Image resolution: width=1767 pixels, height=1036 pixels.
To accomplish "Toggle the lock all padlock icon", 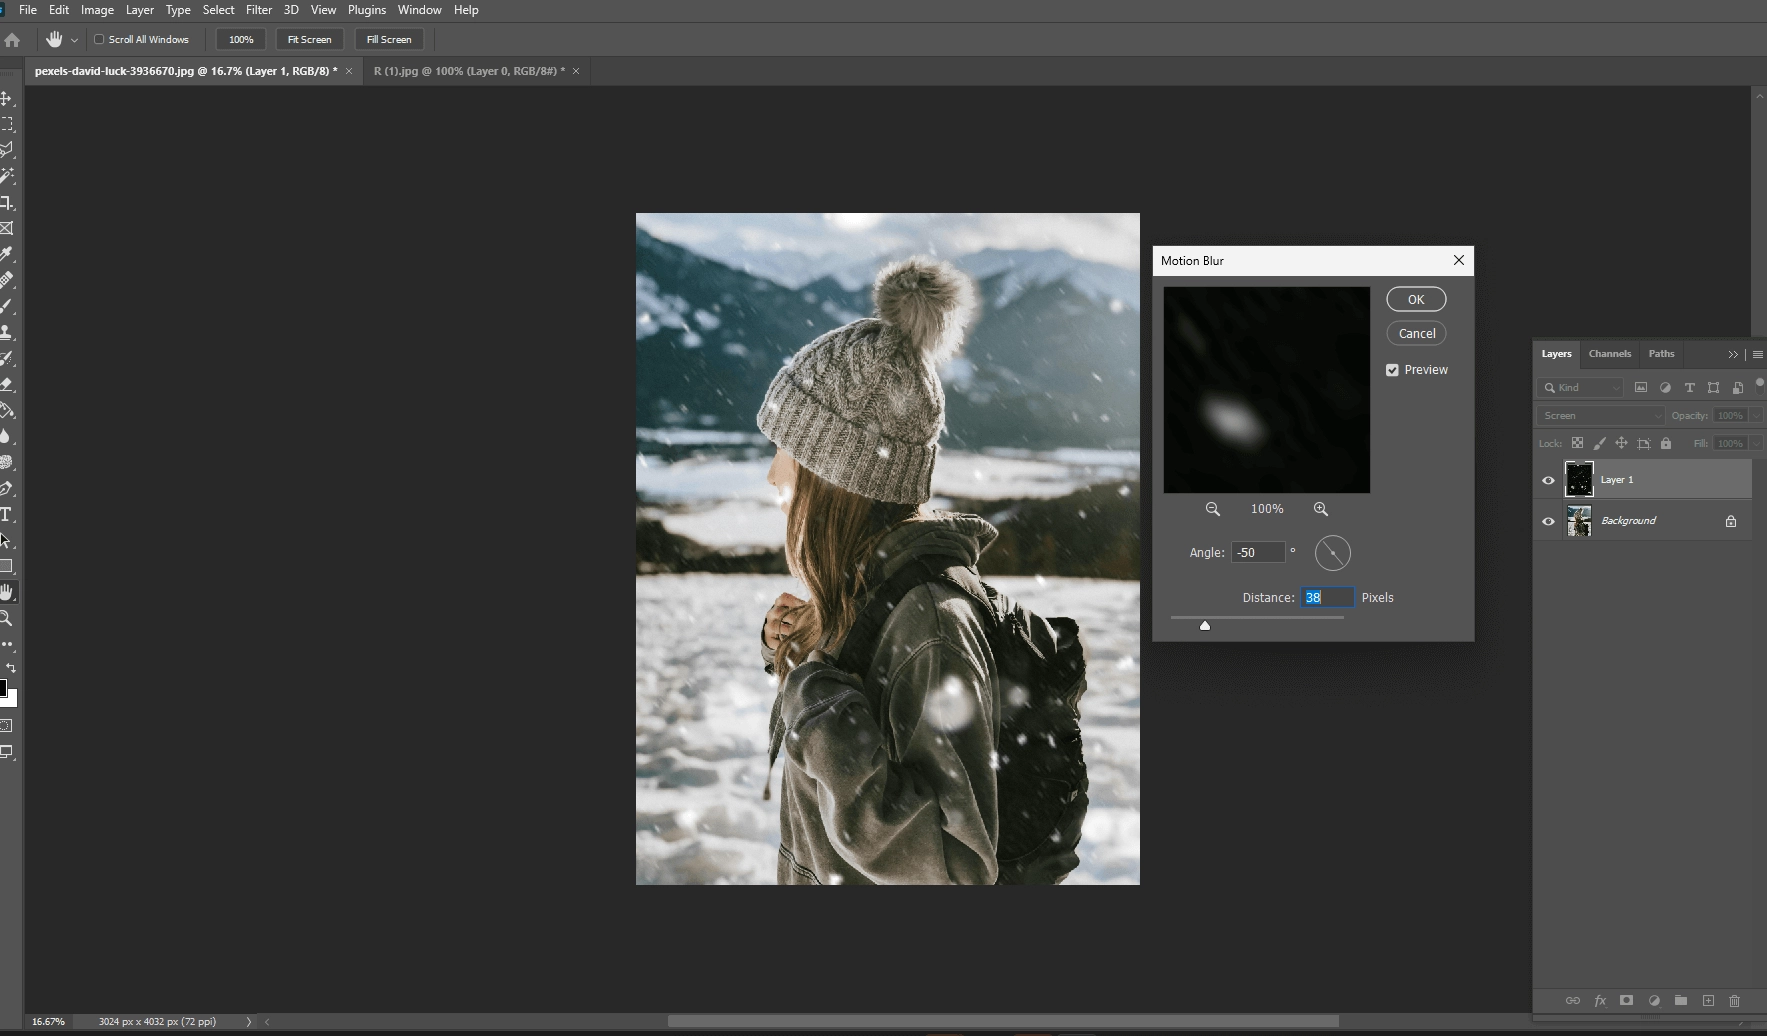I will [x=1666, y=443].
